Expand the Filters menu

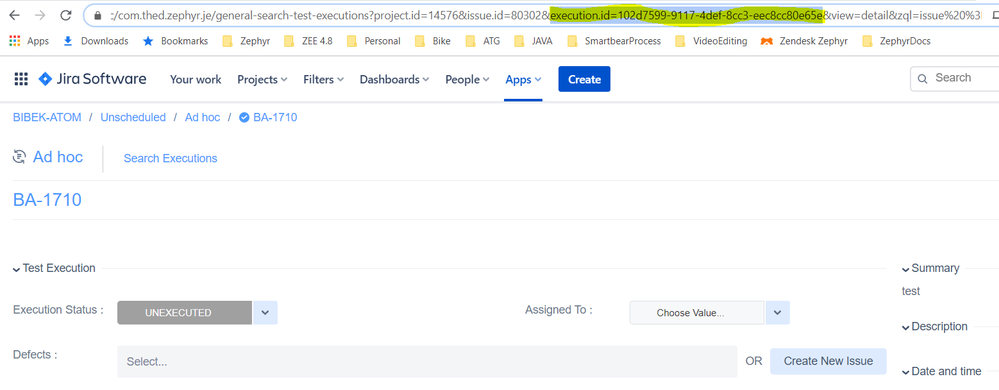(324, 80)
